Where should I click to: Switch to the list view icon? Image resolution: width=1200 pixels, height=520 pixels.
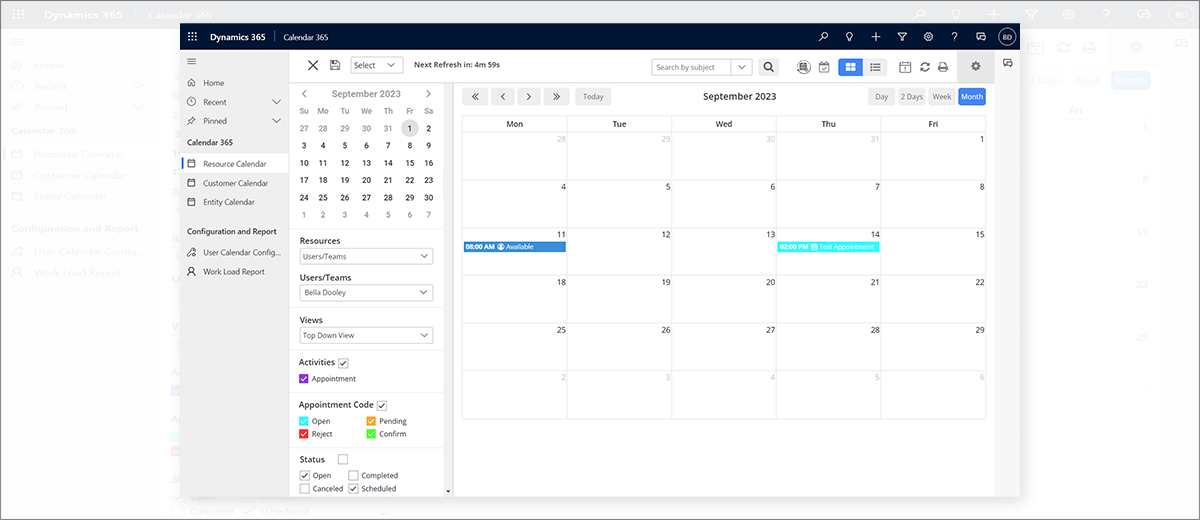pos(875,67)
